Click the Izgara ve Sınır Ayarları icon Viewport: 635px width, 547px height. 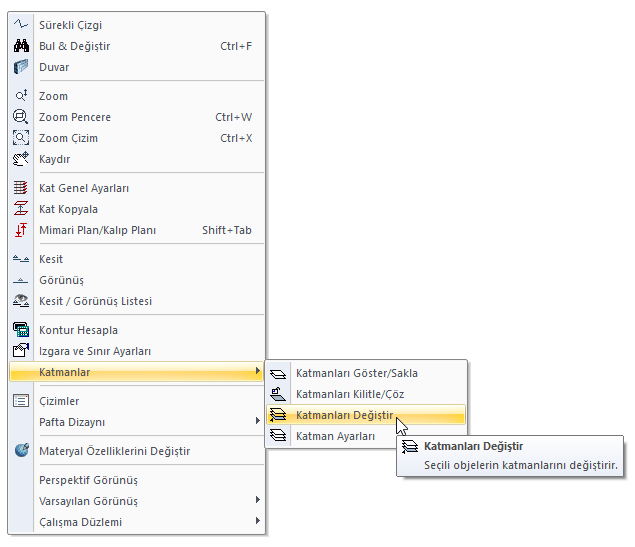pyautogui.click(x=21, y=351)
